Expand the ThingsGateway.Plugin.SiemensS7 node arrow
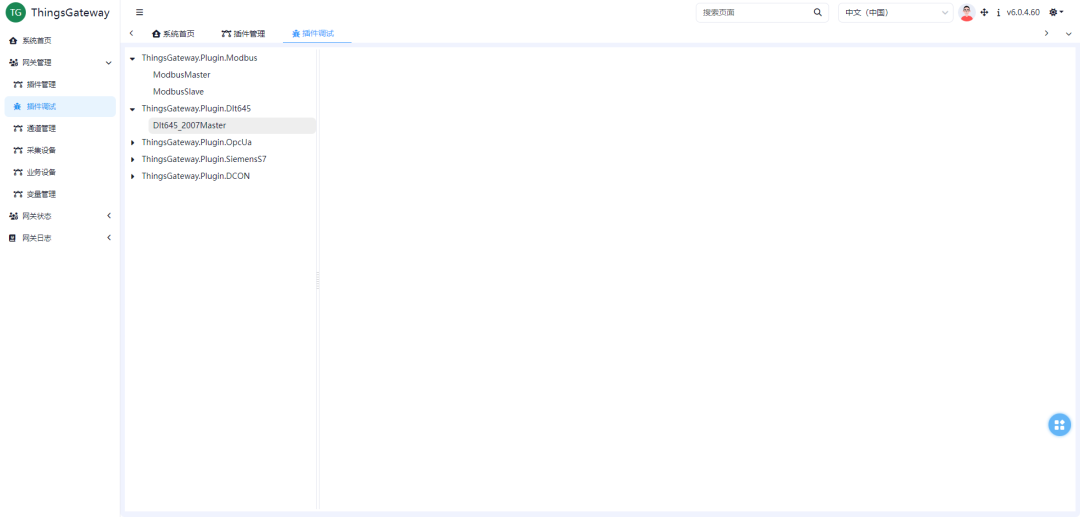 (132, 159)
